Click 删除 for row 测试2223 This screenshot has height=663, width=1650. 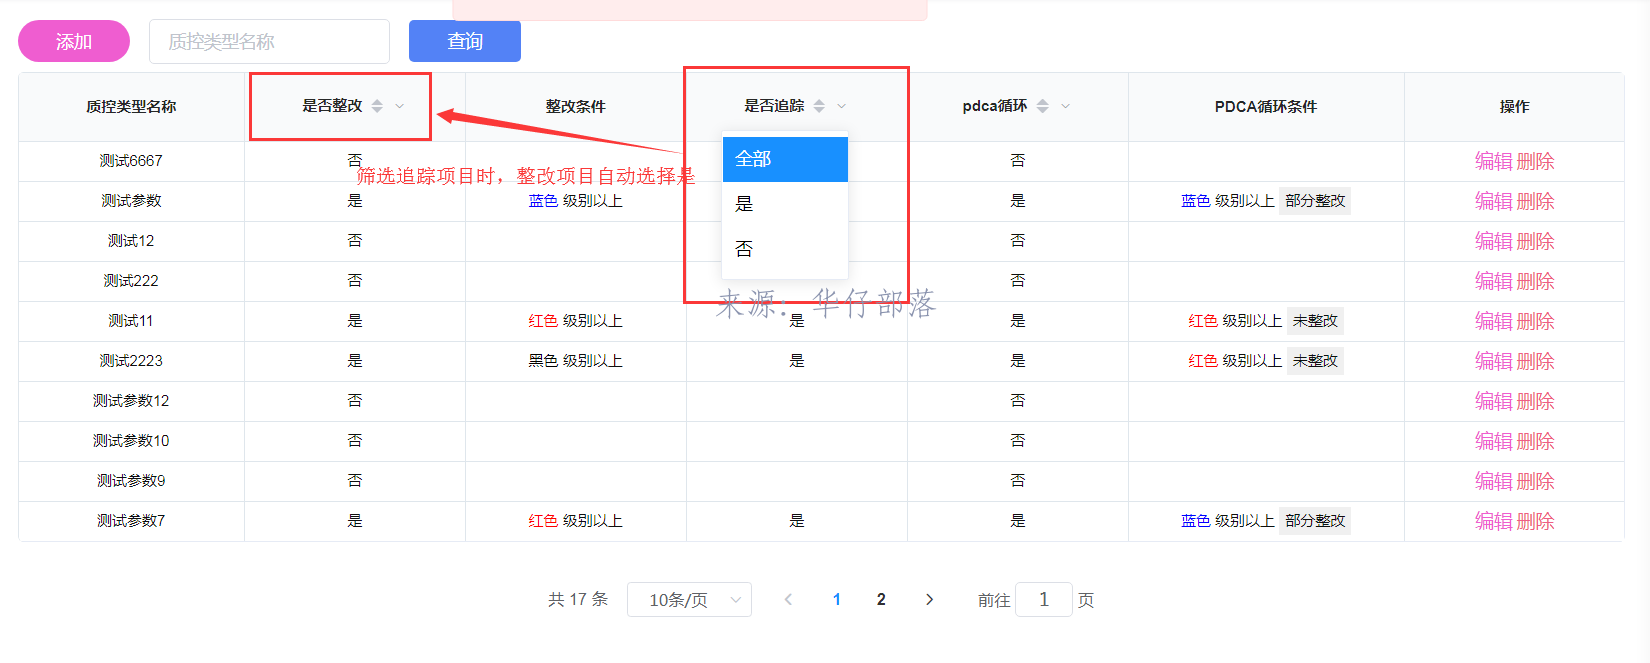[1535, 361]
